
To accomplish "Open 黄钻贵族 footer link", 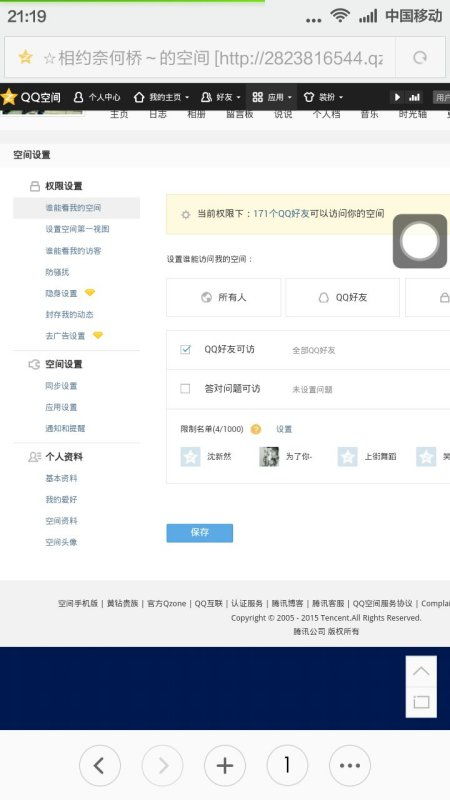I will coord(122,604).
